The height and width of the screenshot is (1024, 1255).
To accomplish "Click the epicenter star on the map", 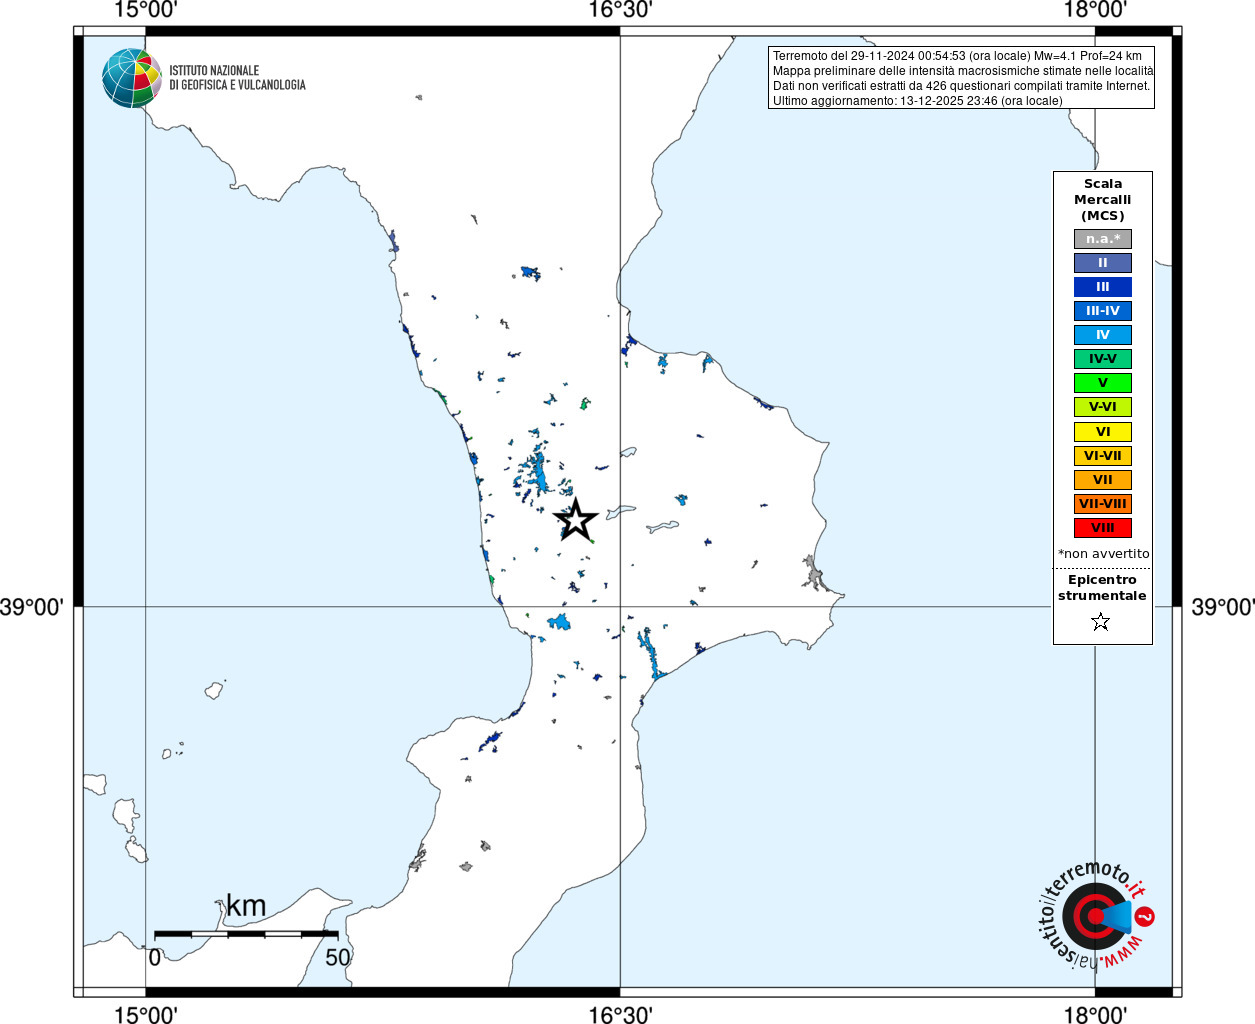I will pos(576,519).
